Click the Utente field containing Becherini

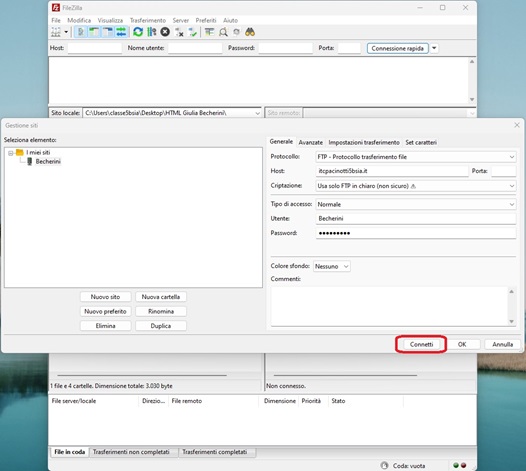pyautogui.click(x=416, y=219)
